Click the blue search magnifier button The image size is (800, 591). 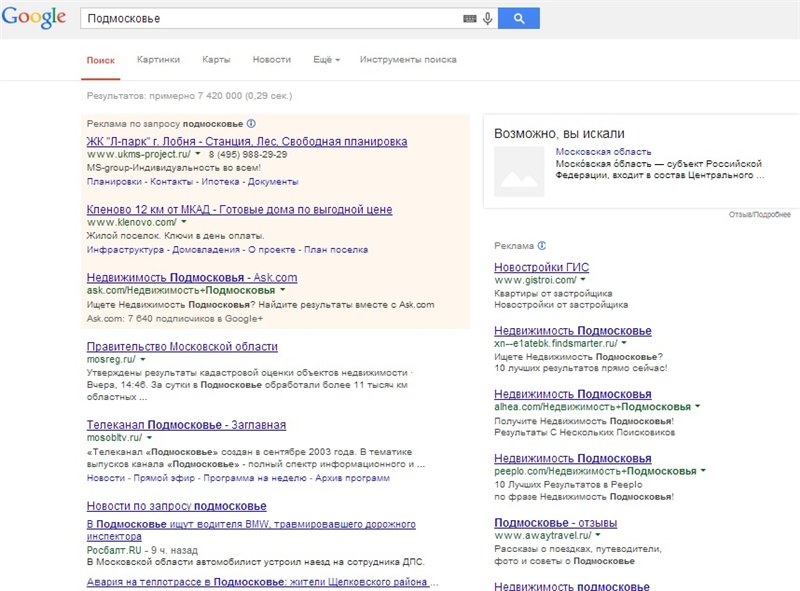pyautogui.click(x=519, y=18)
